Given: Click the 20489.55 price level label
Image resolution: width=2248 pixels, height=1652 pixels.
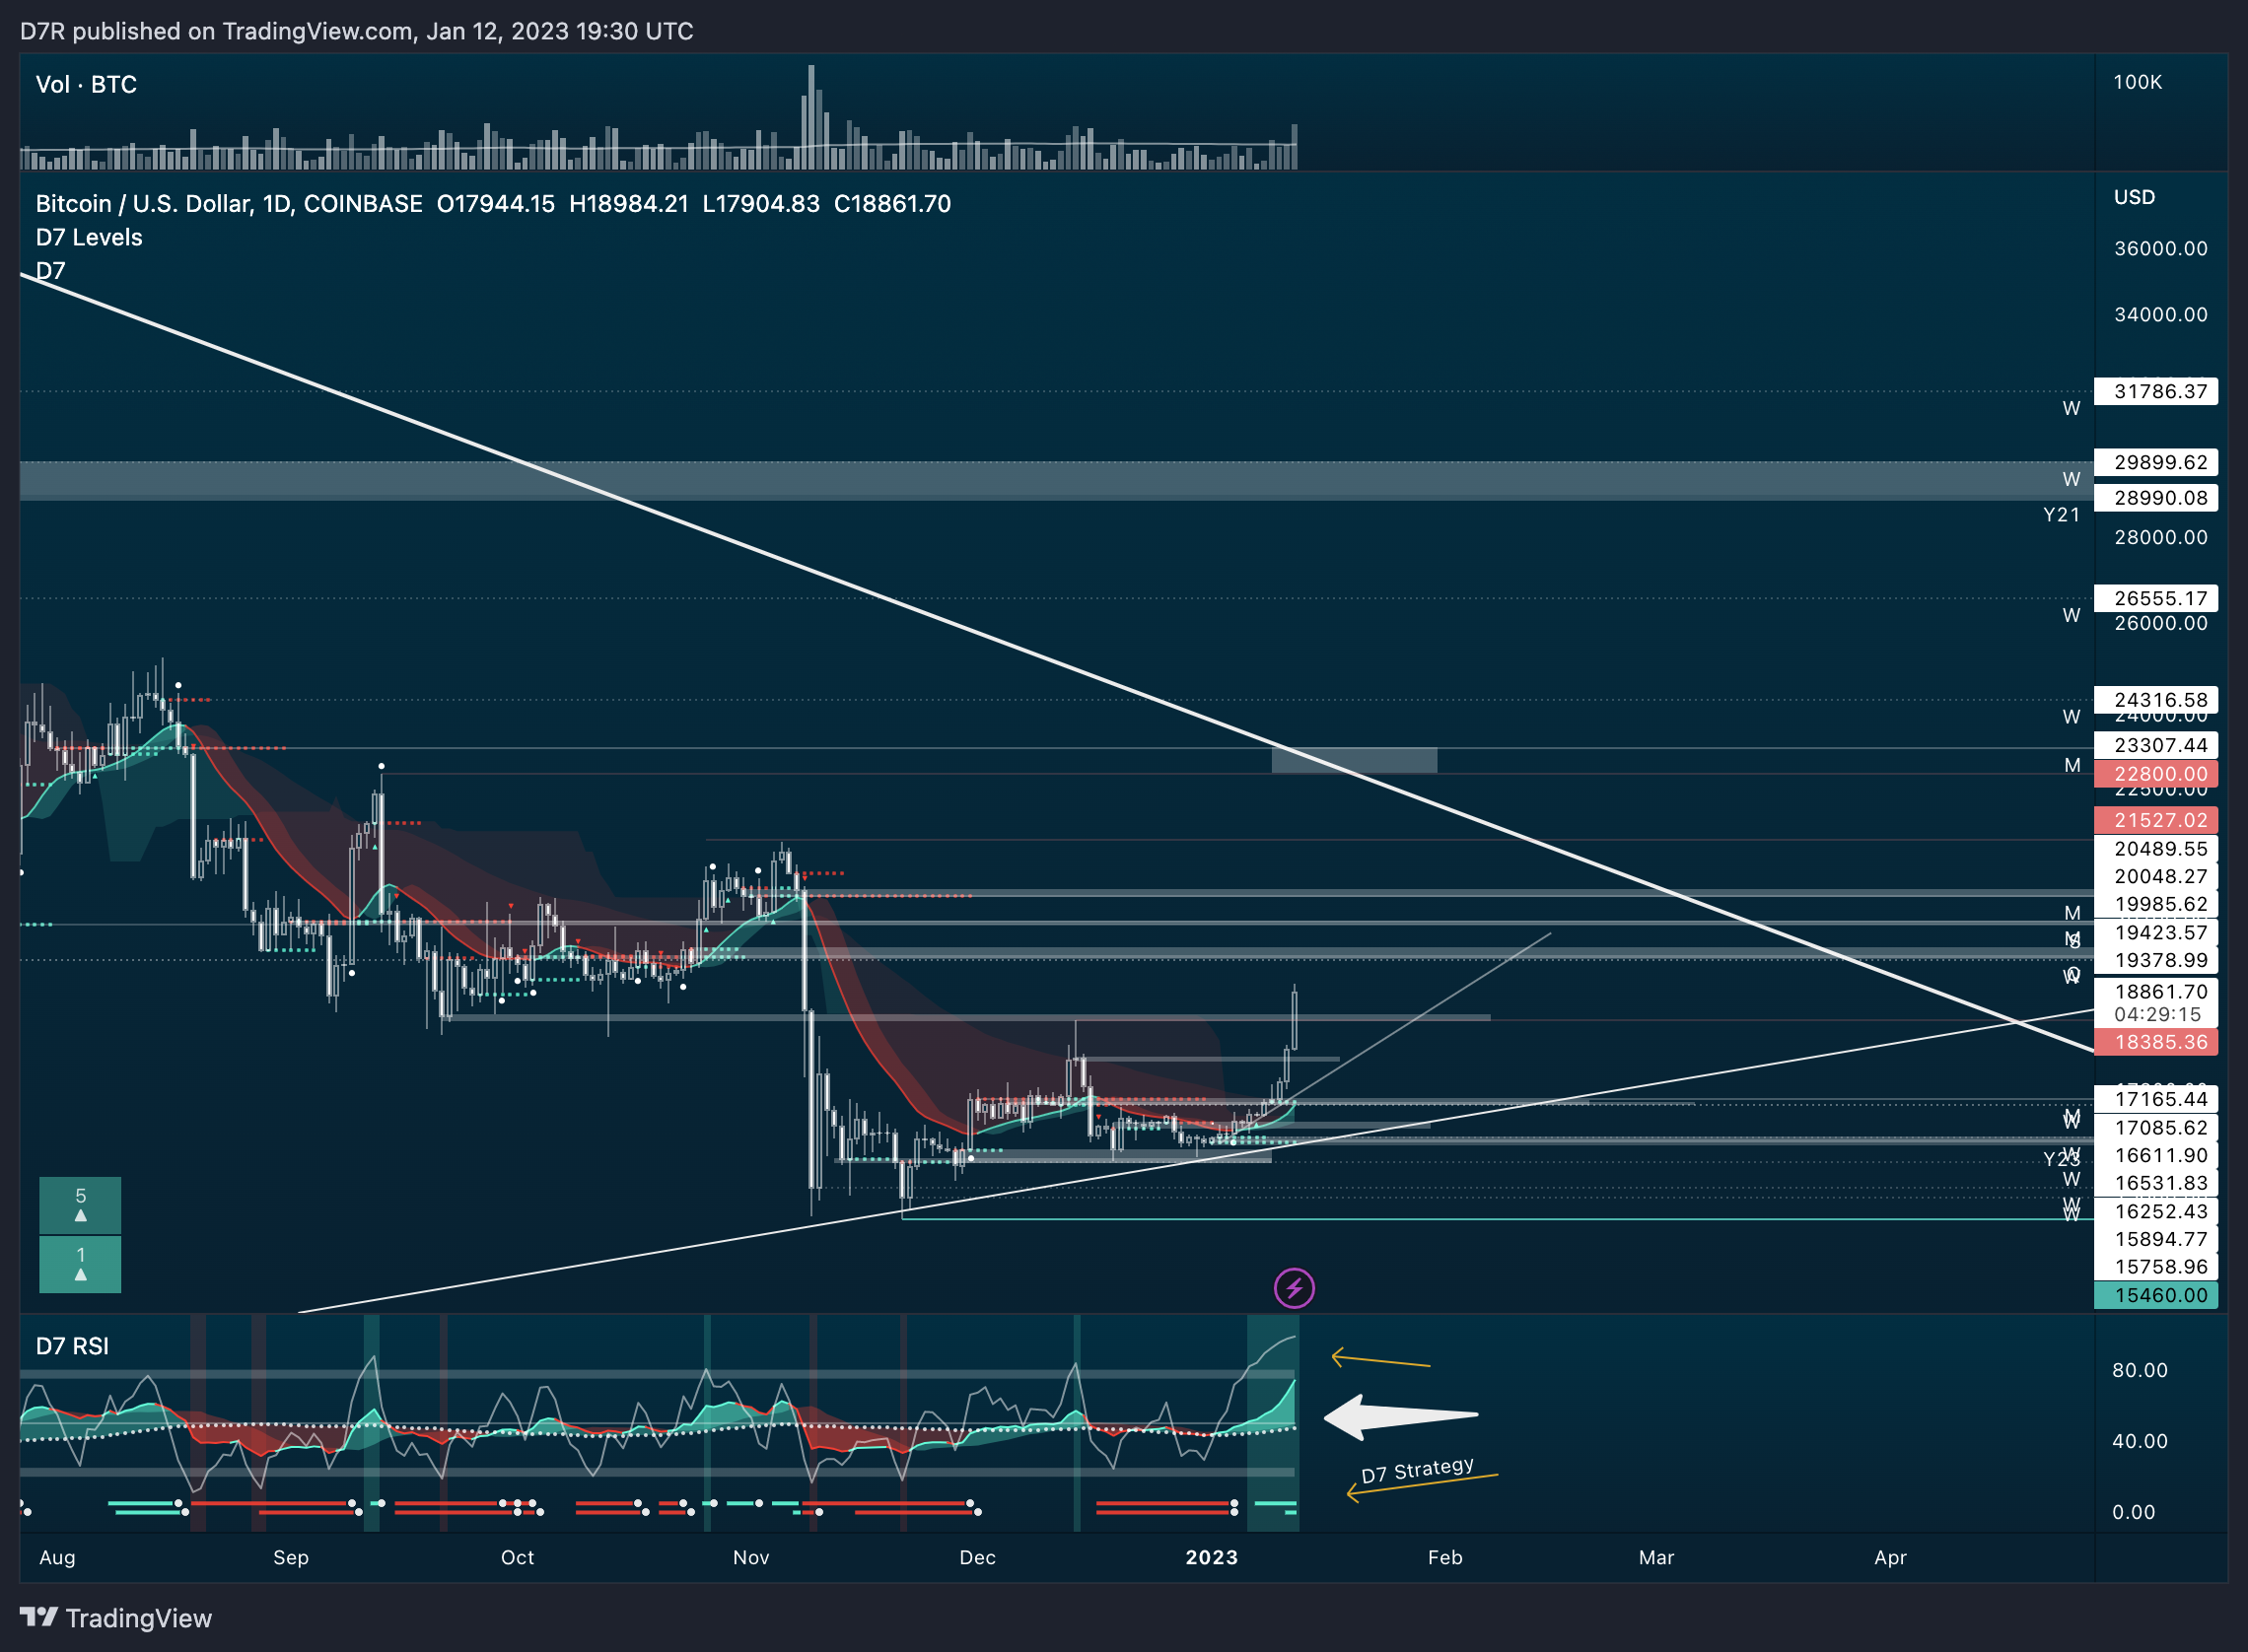Looking at the screenshot, I should 2155,849.
